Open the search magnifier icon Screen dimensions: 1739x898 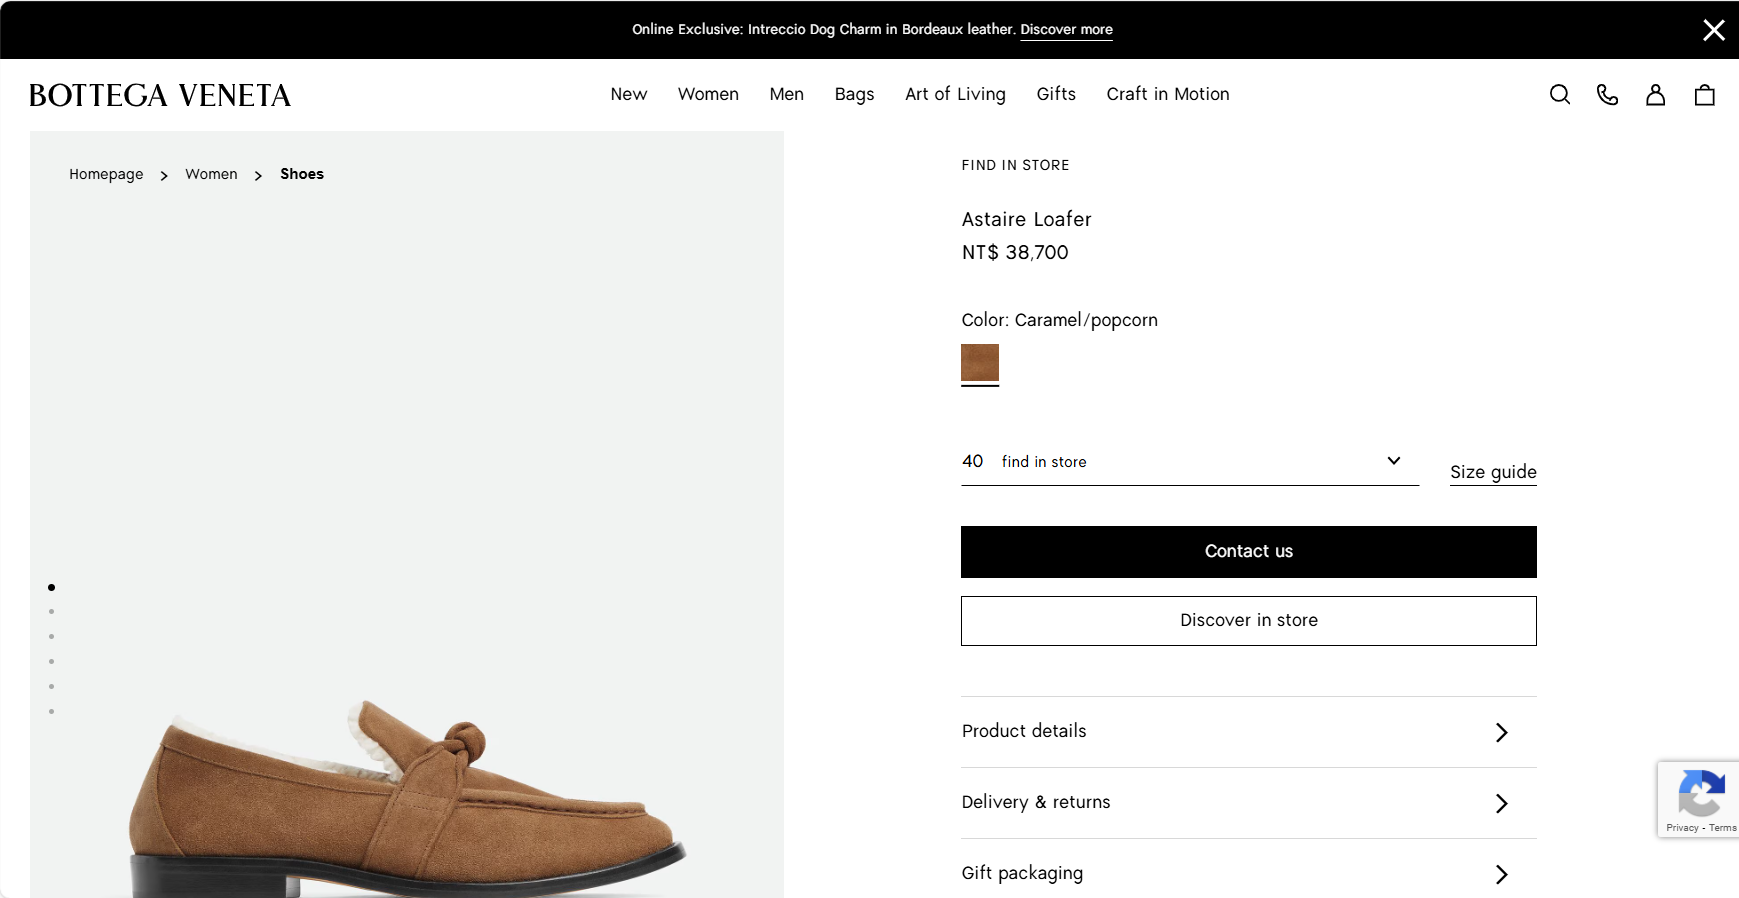[x=1559, y=95]
